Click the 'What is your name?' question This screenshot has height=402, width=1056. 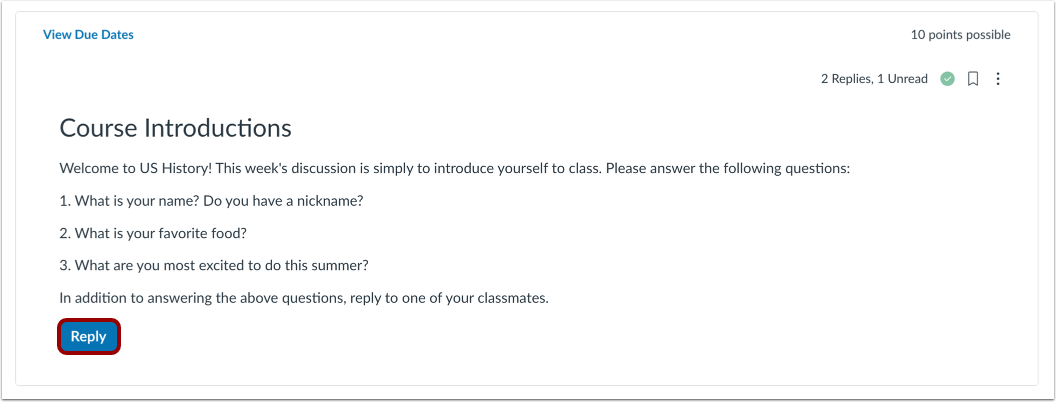(137, 201)
